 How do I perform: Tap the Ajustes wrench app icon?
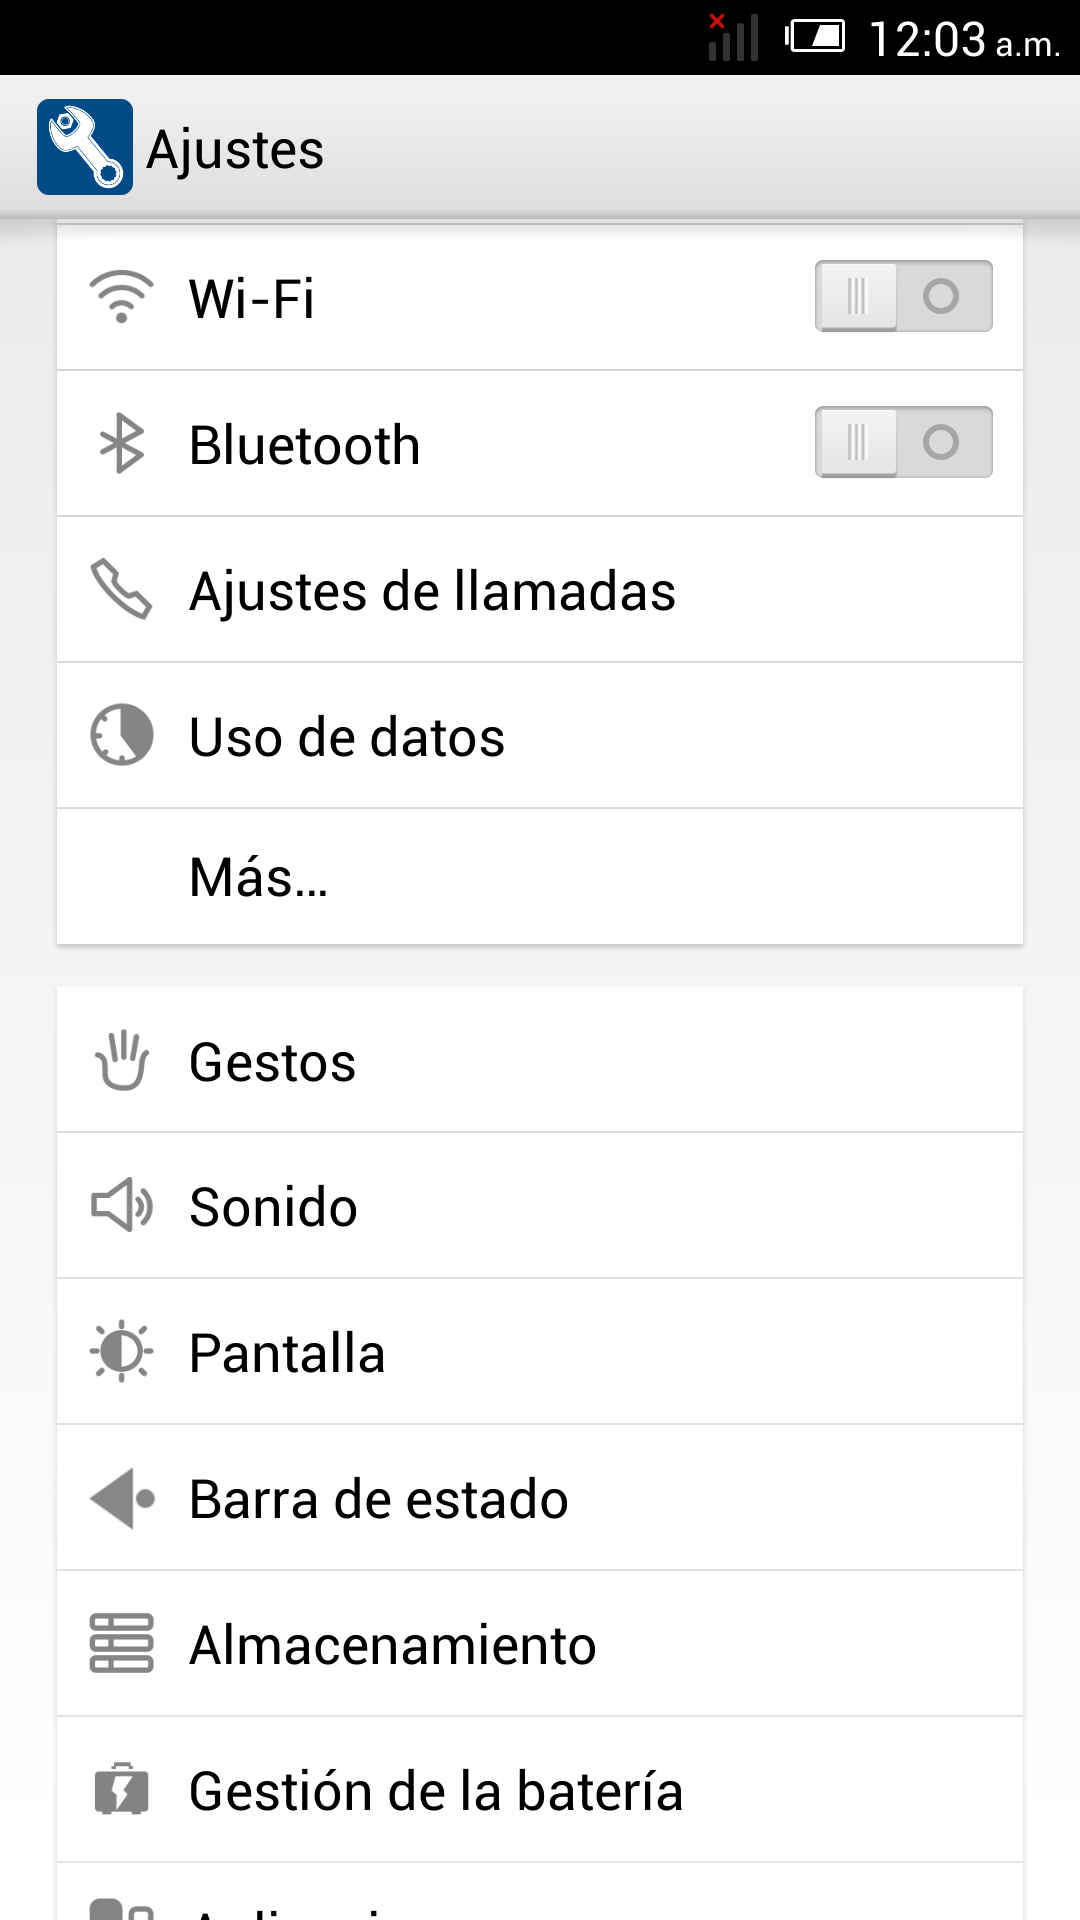[85, 147]
